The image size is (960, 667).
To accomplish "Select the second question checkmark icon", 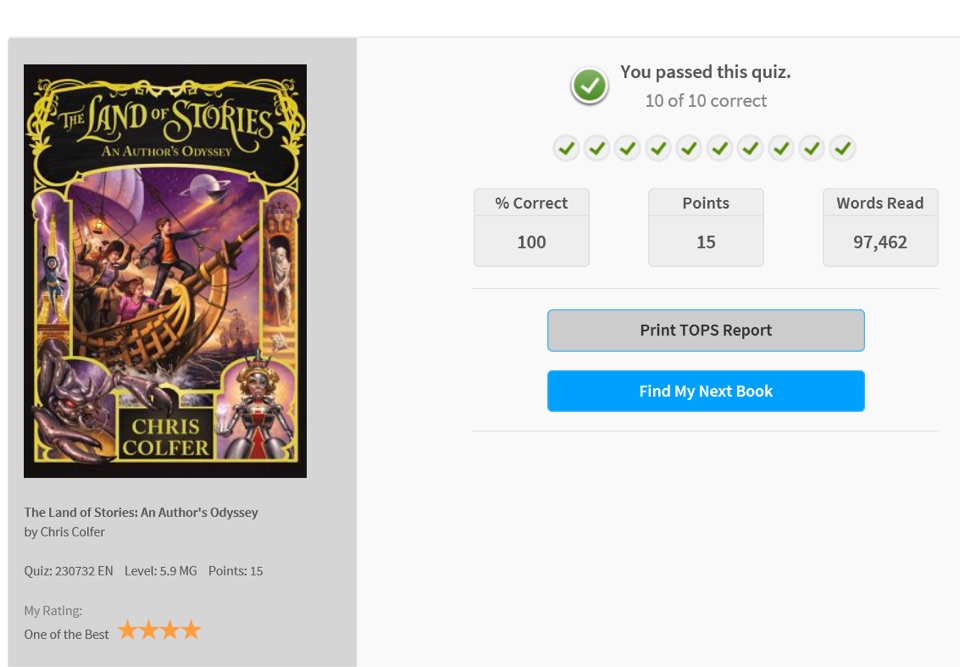I will pyautogui.click(x=597, y=148).
